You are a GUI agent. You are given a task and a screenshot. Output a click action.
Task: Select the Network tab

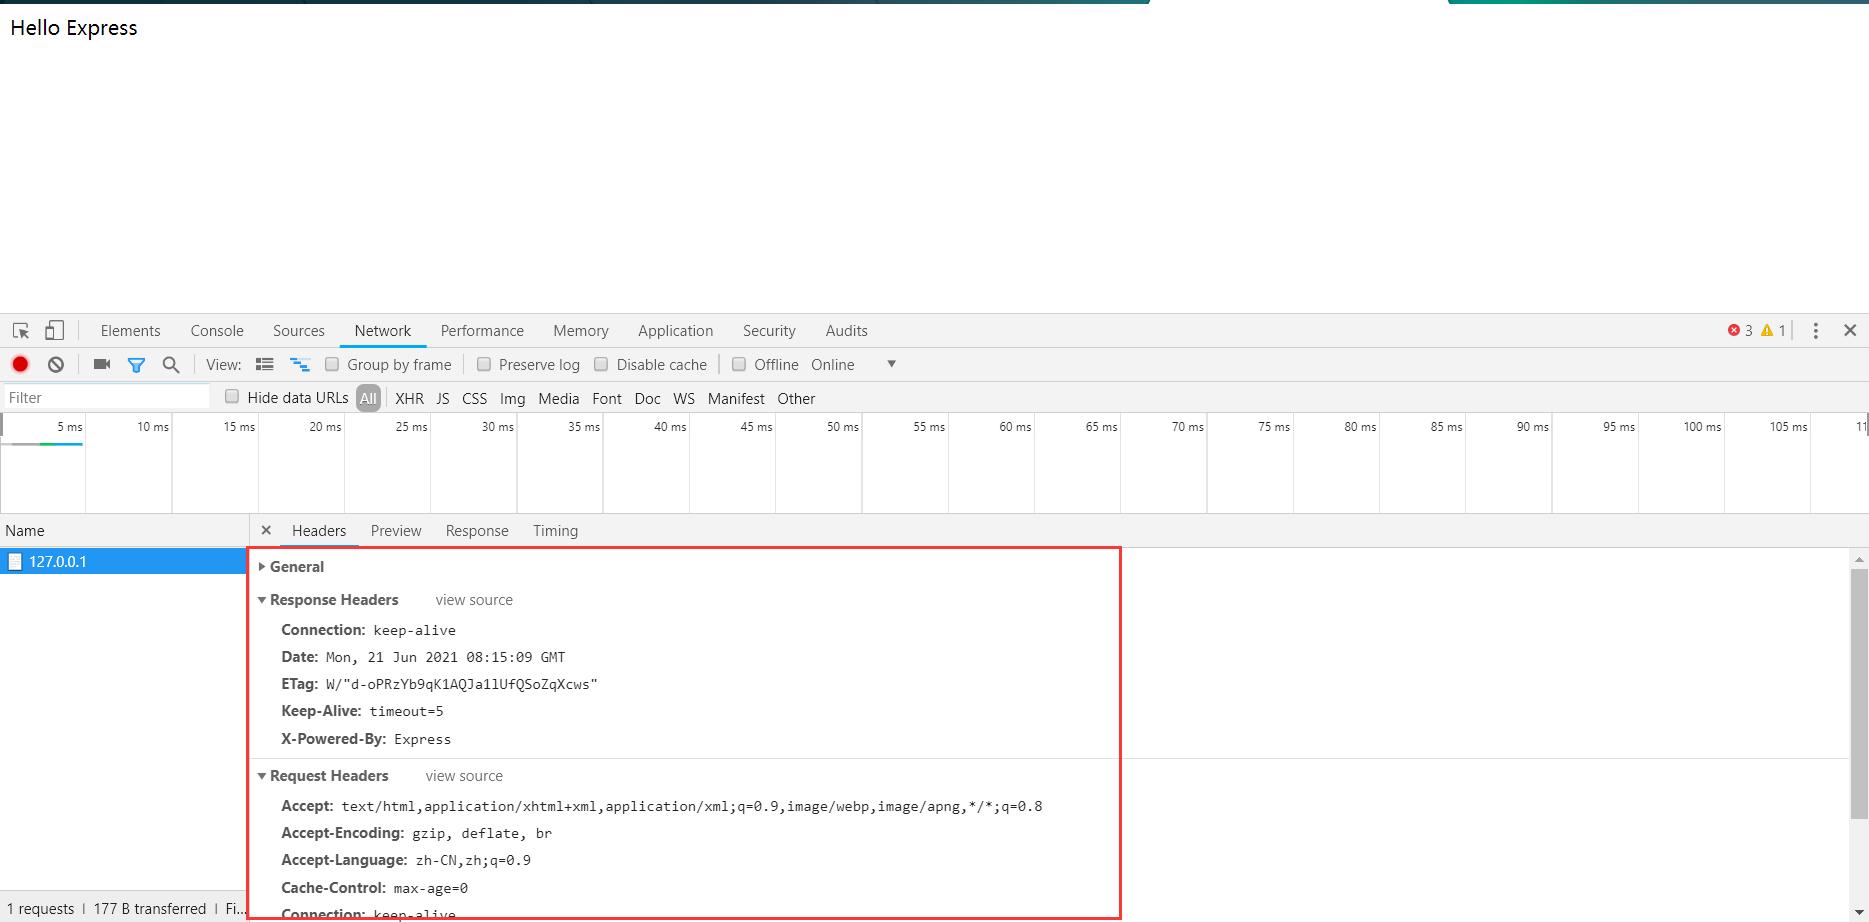(x=383, y=331)
